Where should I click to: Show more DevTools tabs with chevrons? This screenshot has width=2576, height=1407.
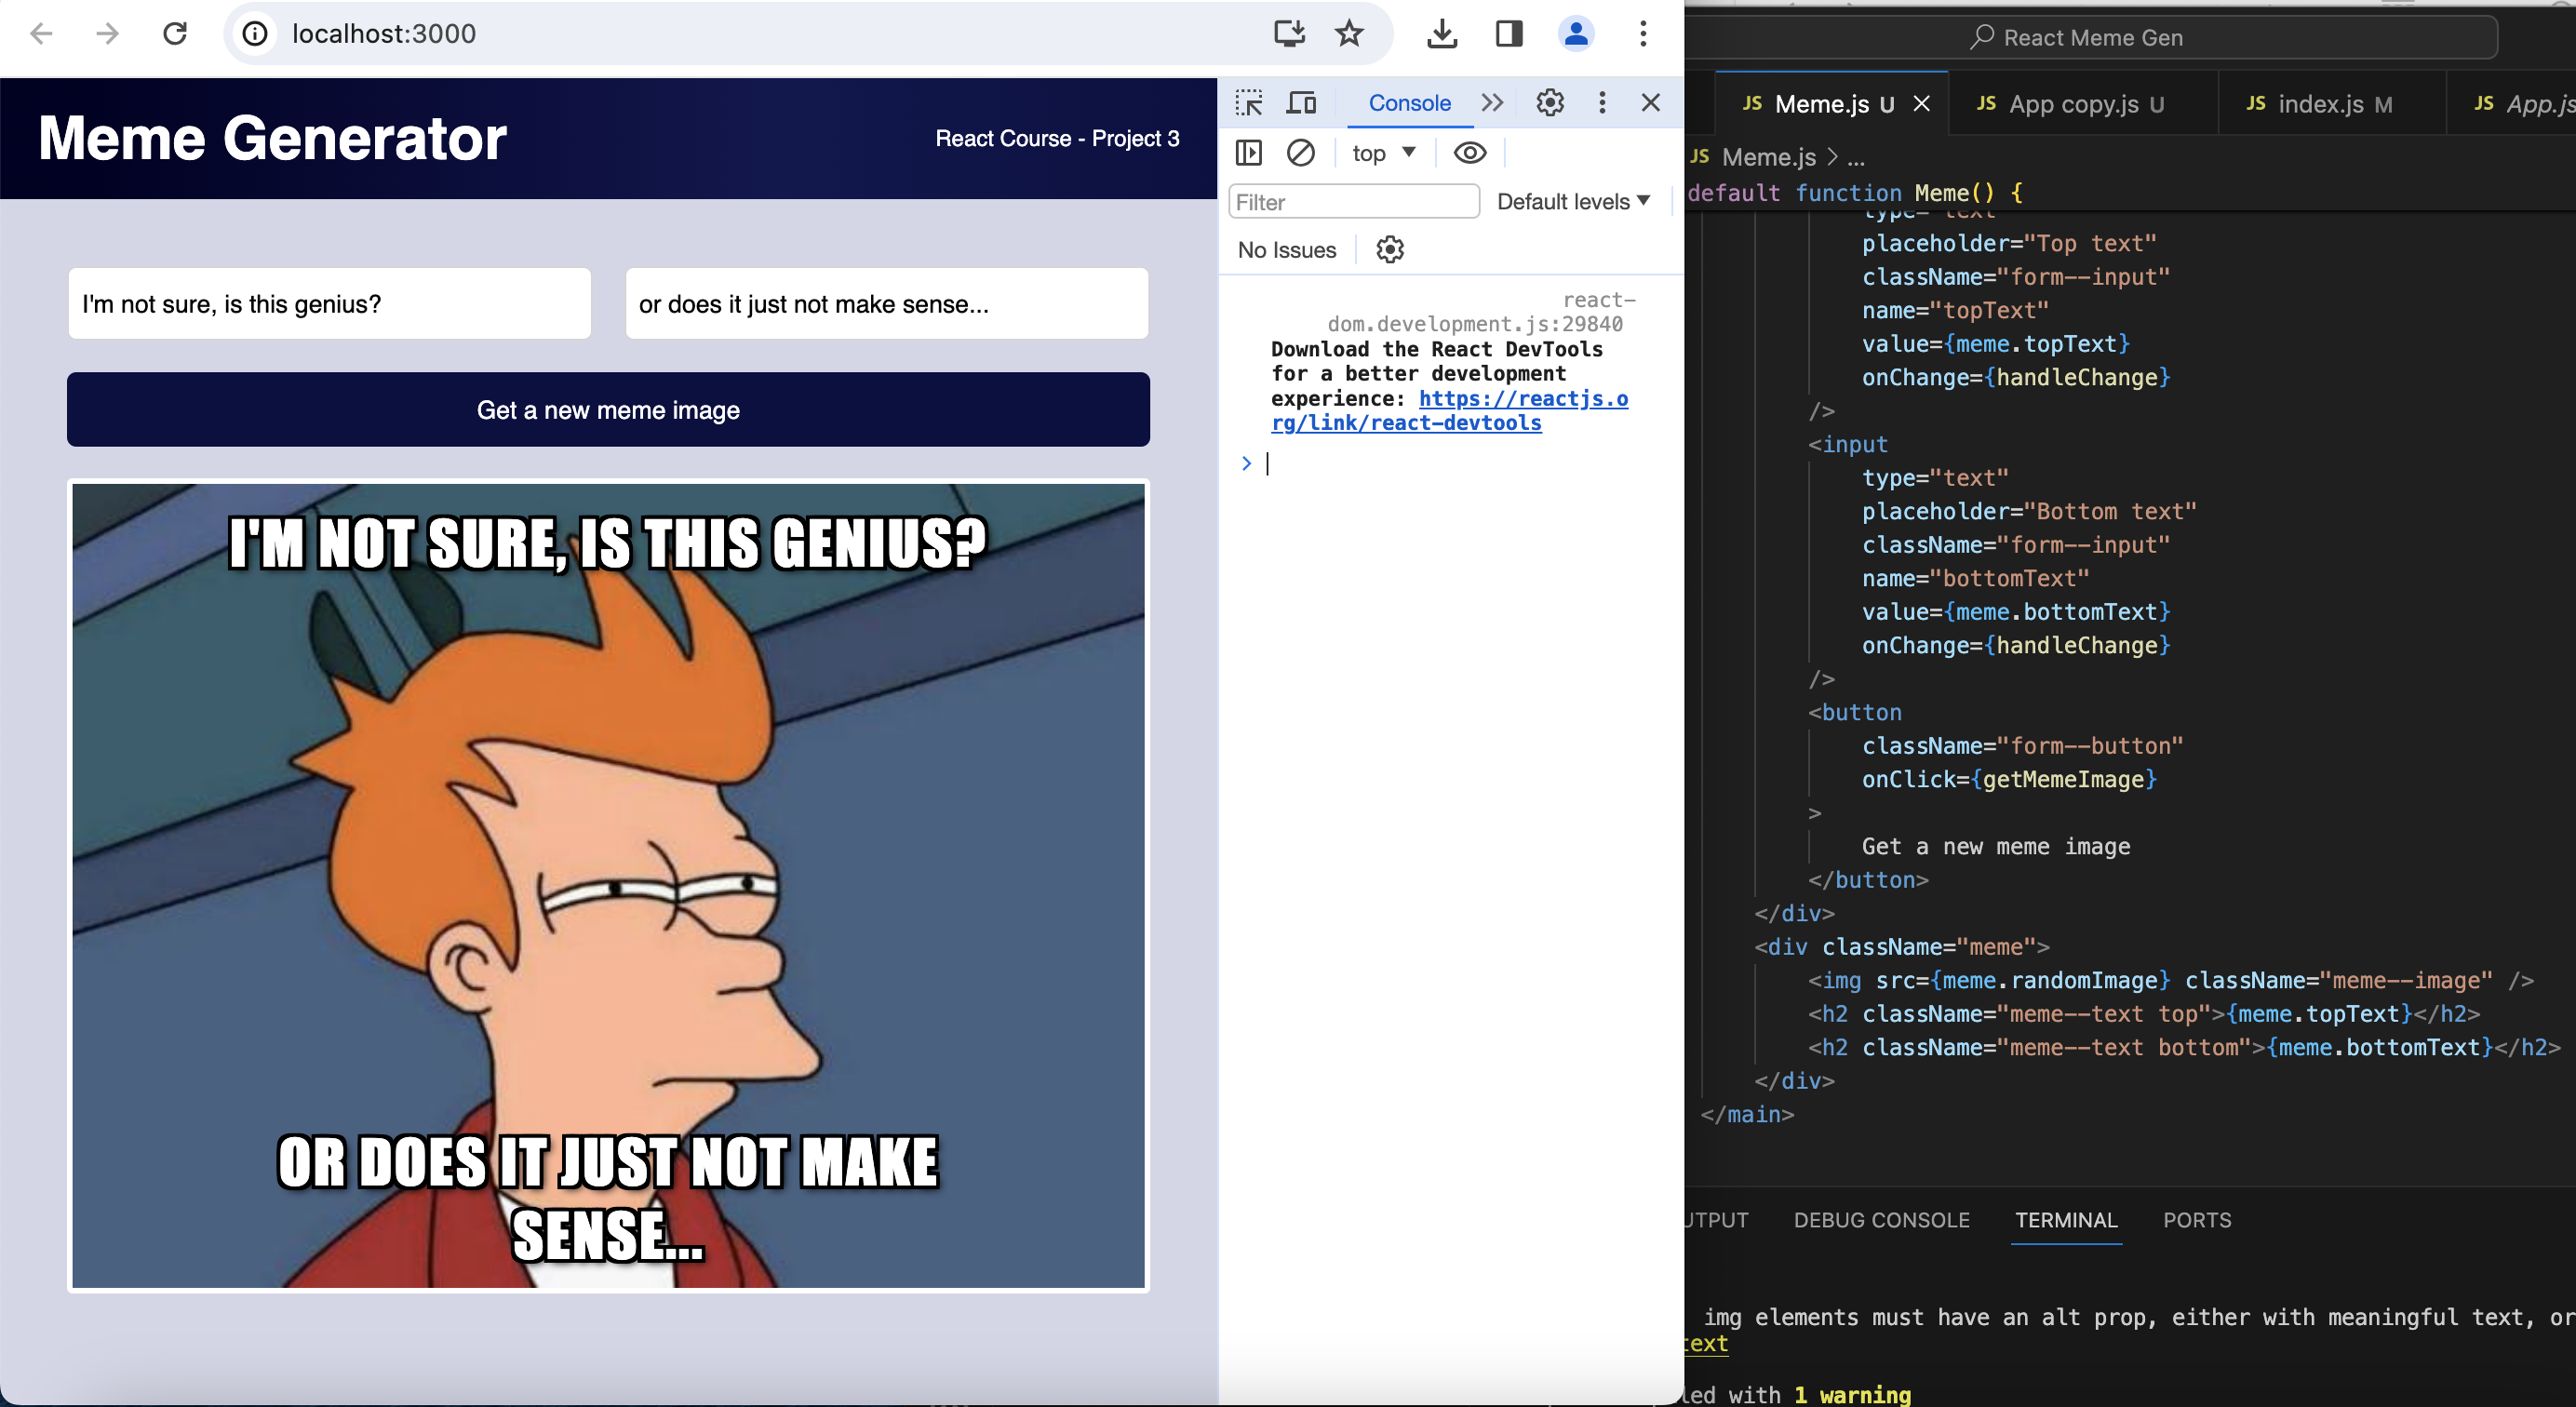(x=1492, y=103)
